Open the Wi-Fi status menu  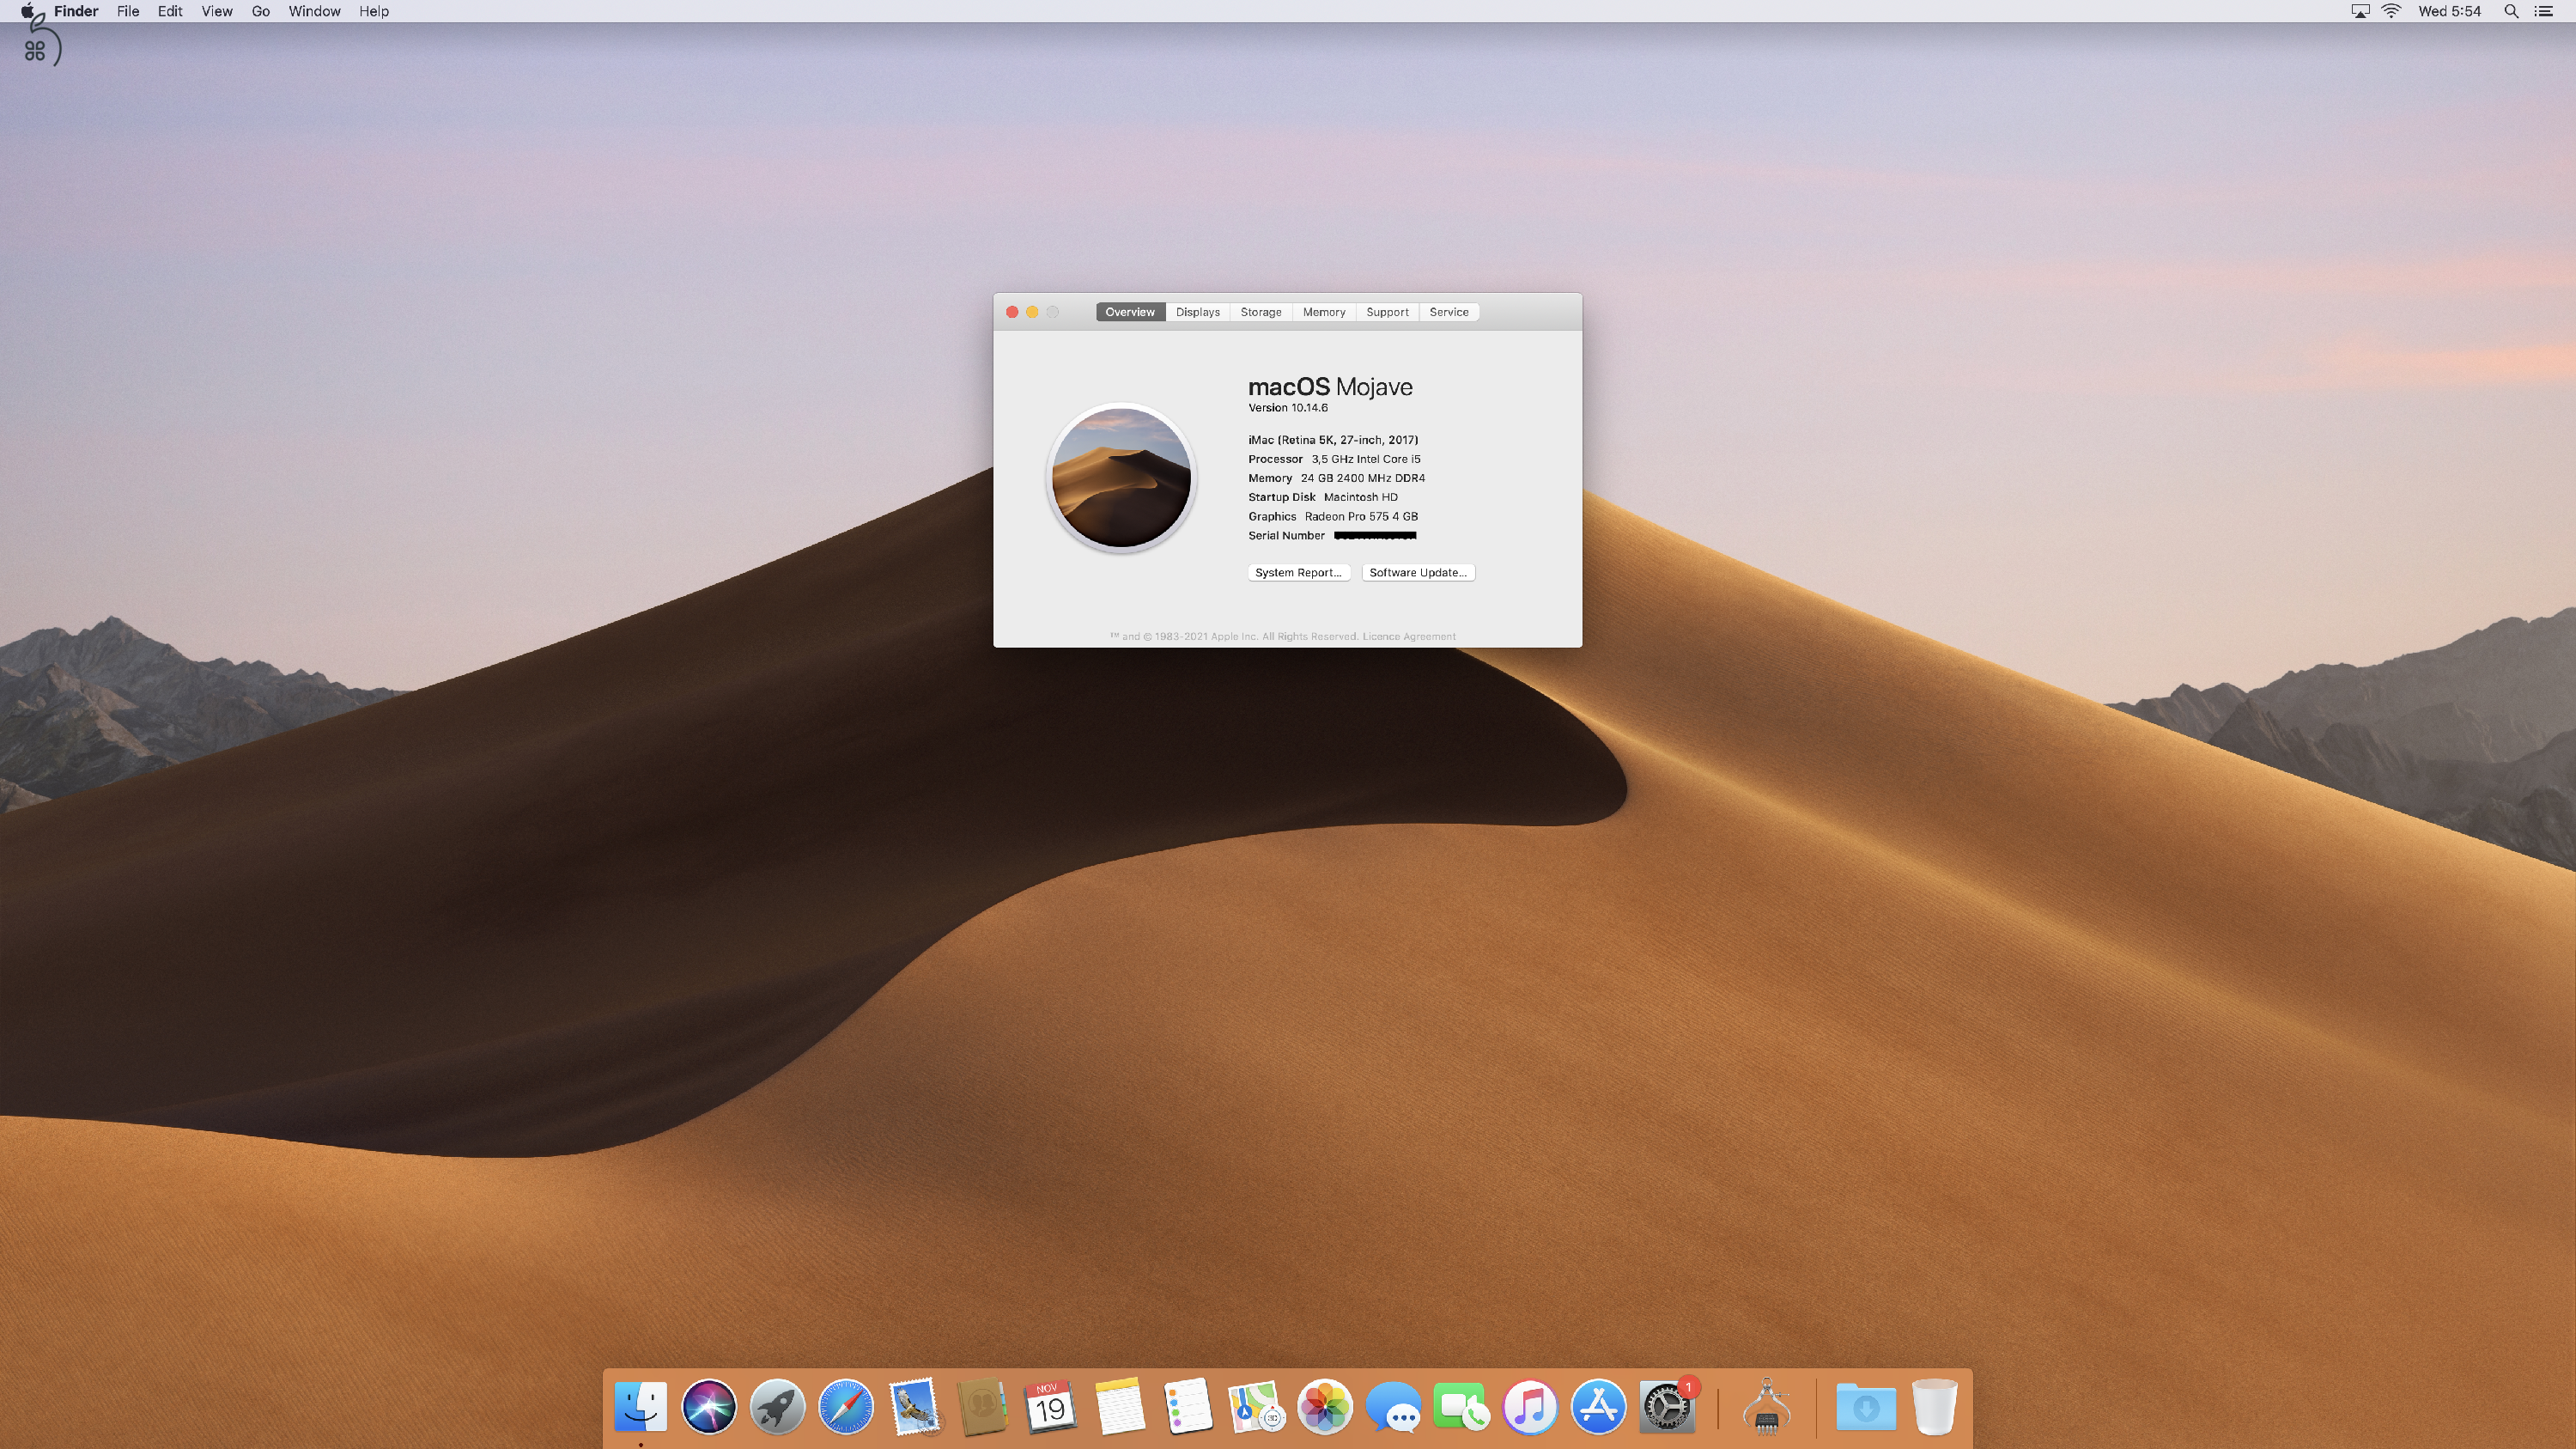tap(2391, 11)
